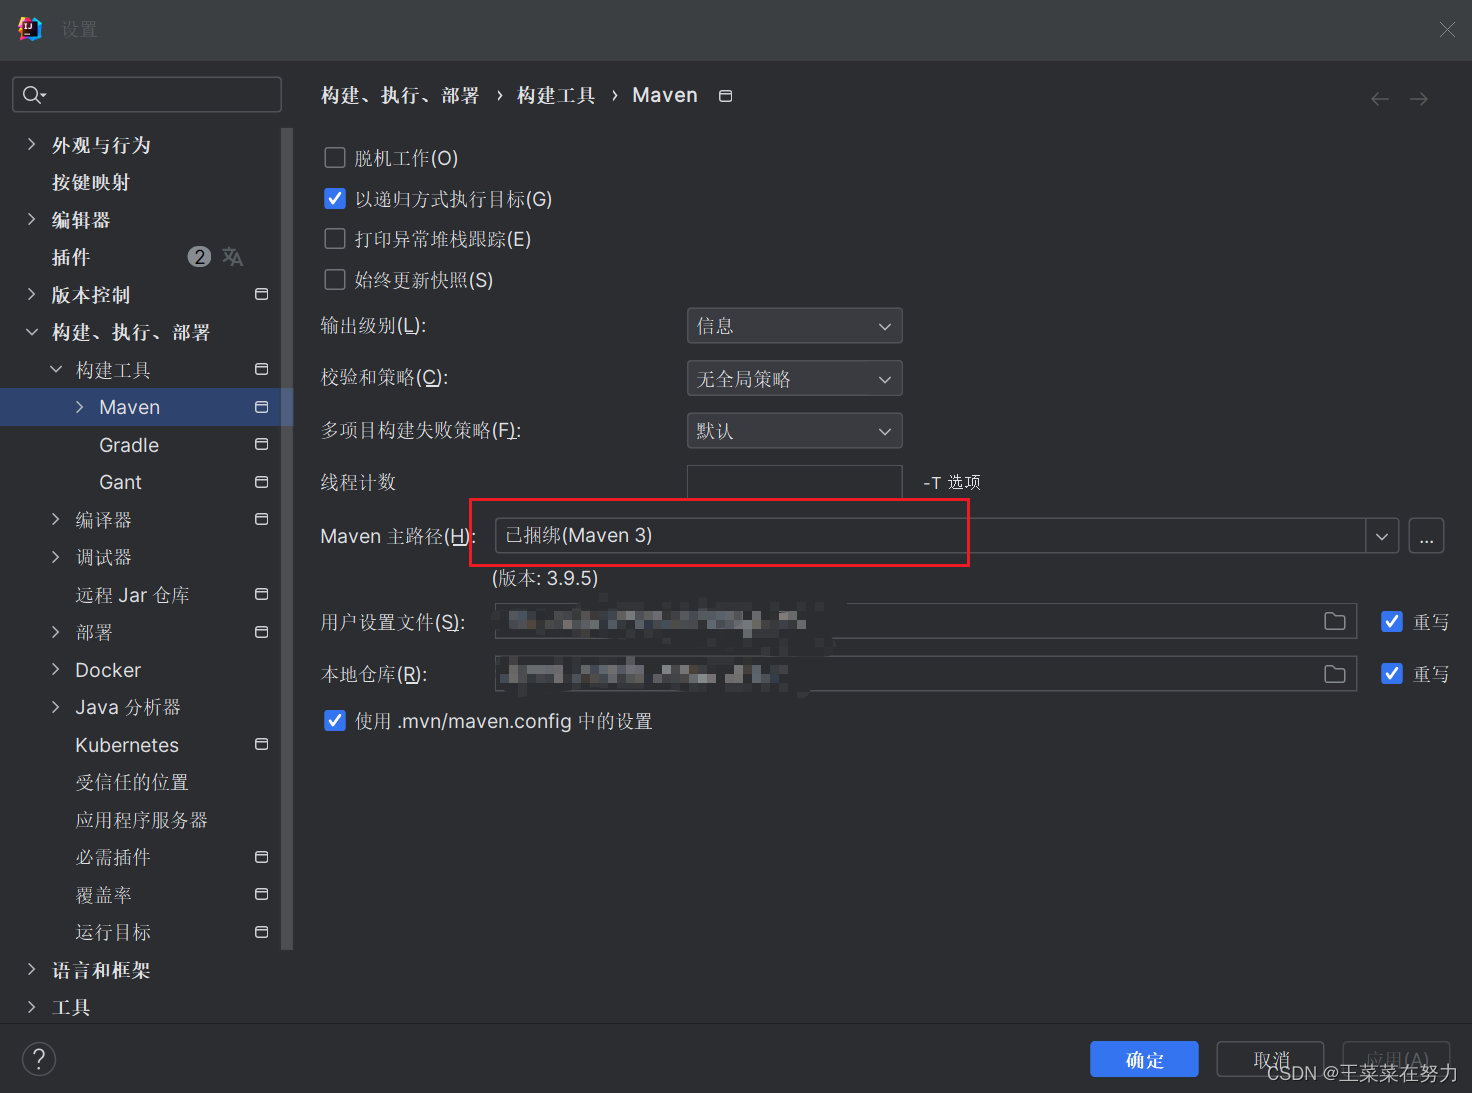
Task: Click project-level icon beside 远程 Jar 仓库
Action: 262,594
